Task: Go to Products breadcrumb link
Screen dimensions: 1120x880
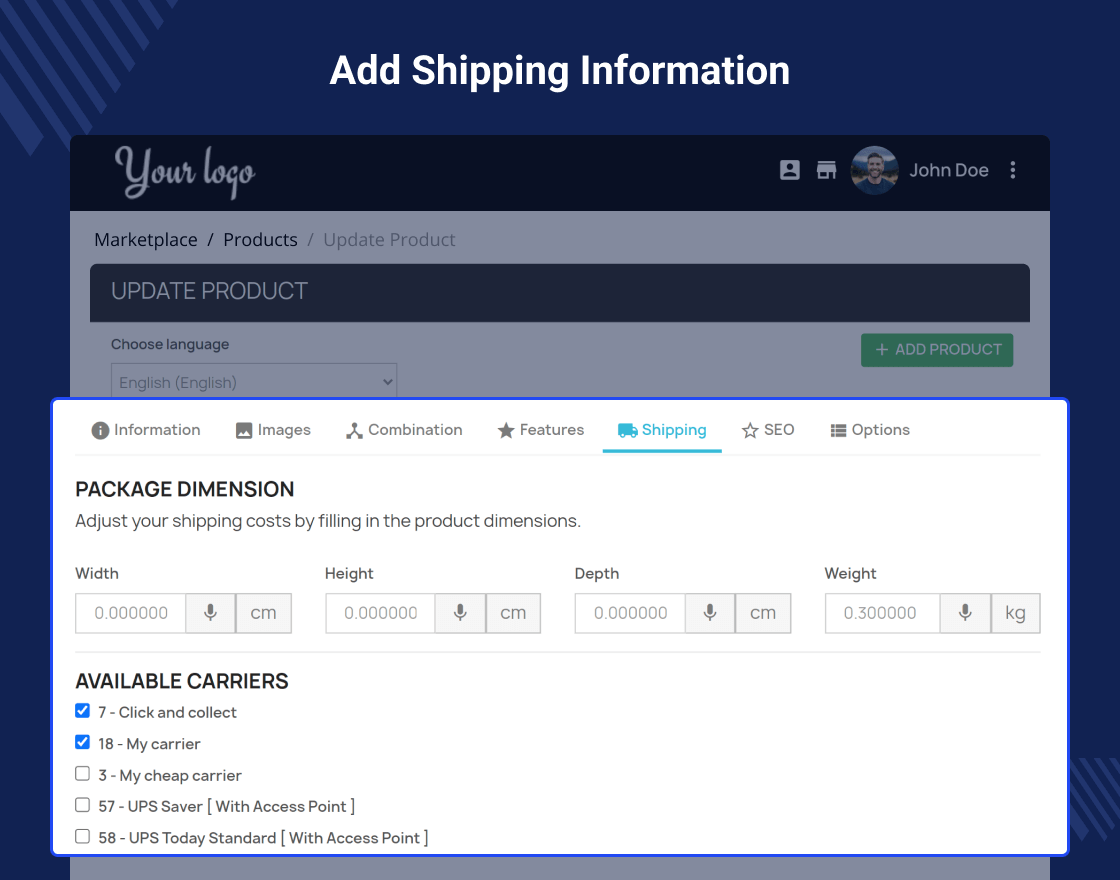Action: coord(260,240)
